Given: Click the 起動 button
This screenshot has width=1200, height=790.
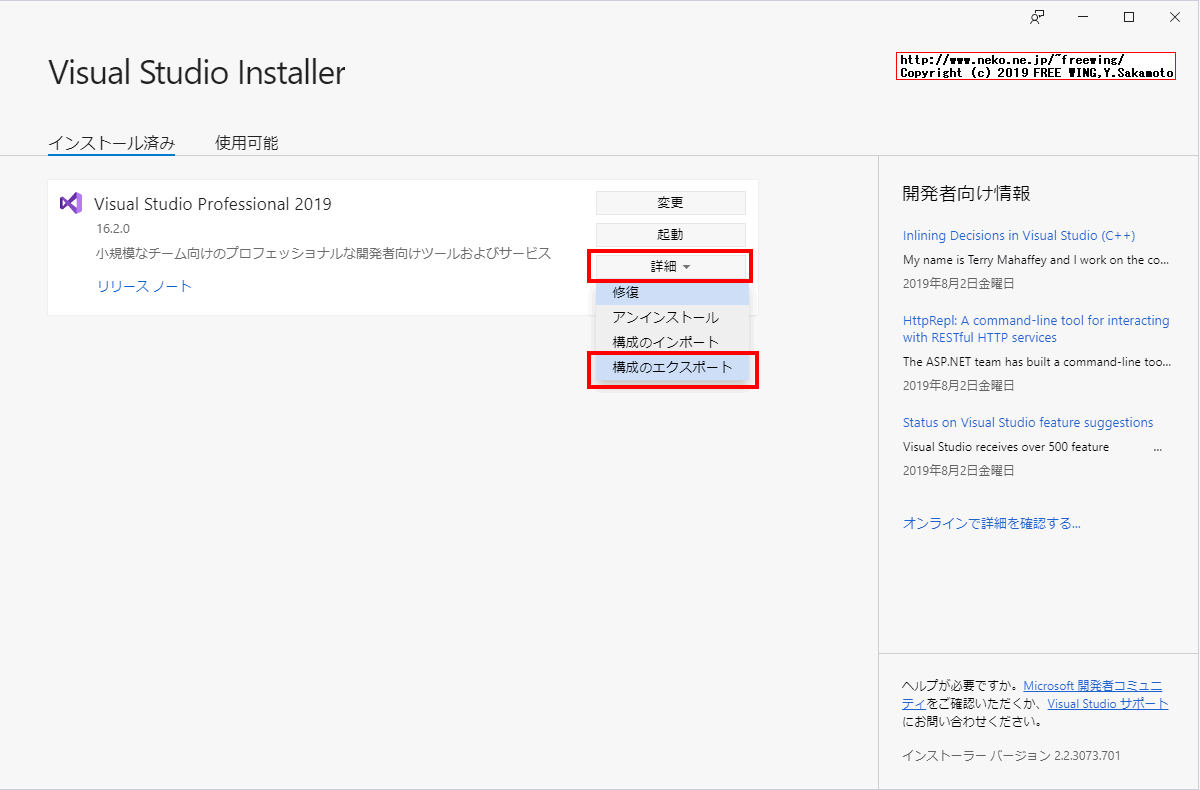Looking at the screenshot, I should point(670,233).
